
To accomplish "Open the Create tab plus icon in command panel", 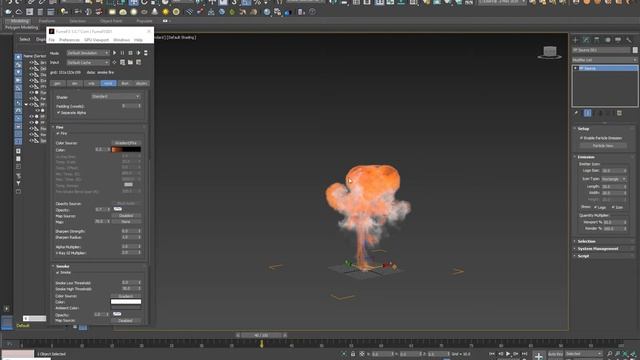I will [x=576, y=40].
